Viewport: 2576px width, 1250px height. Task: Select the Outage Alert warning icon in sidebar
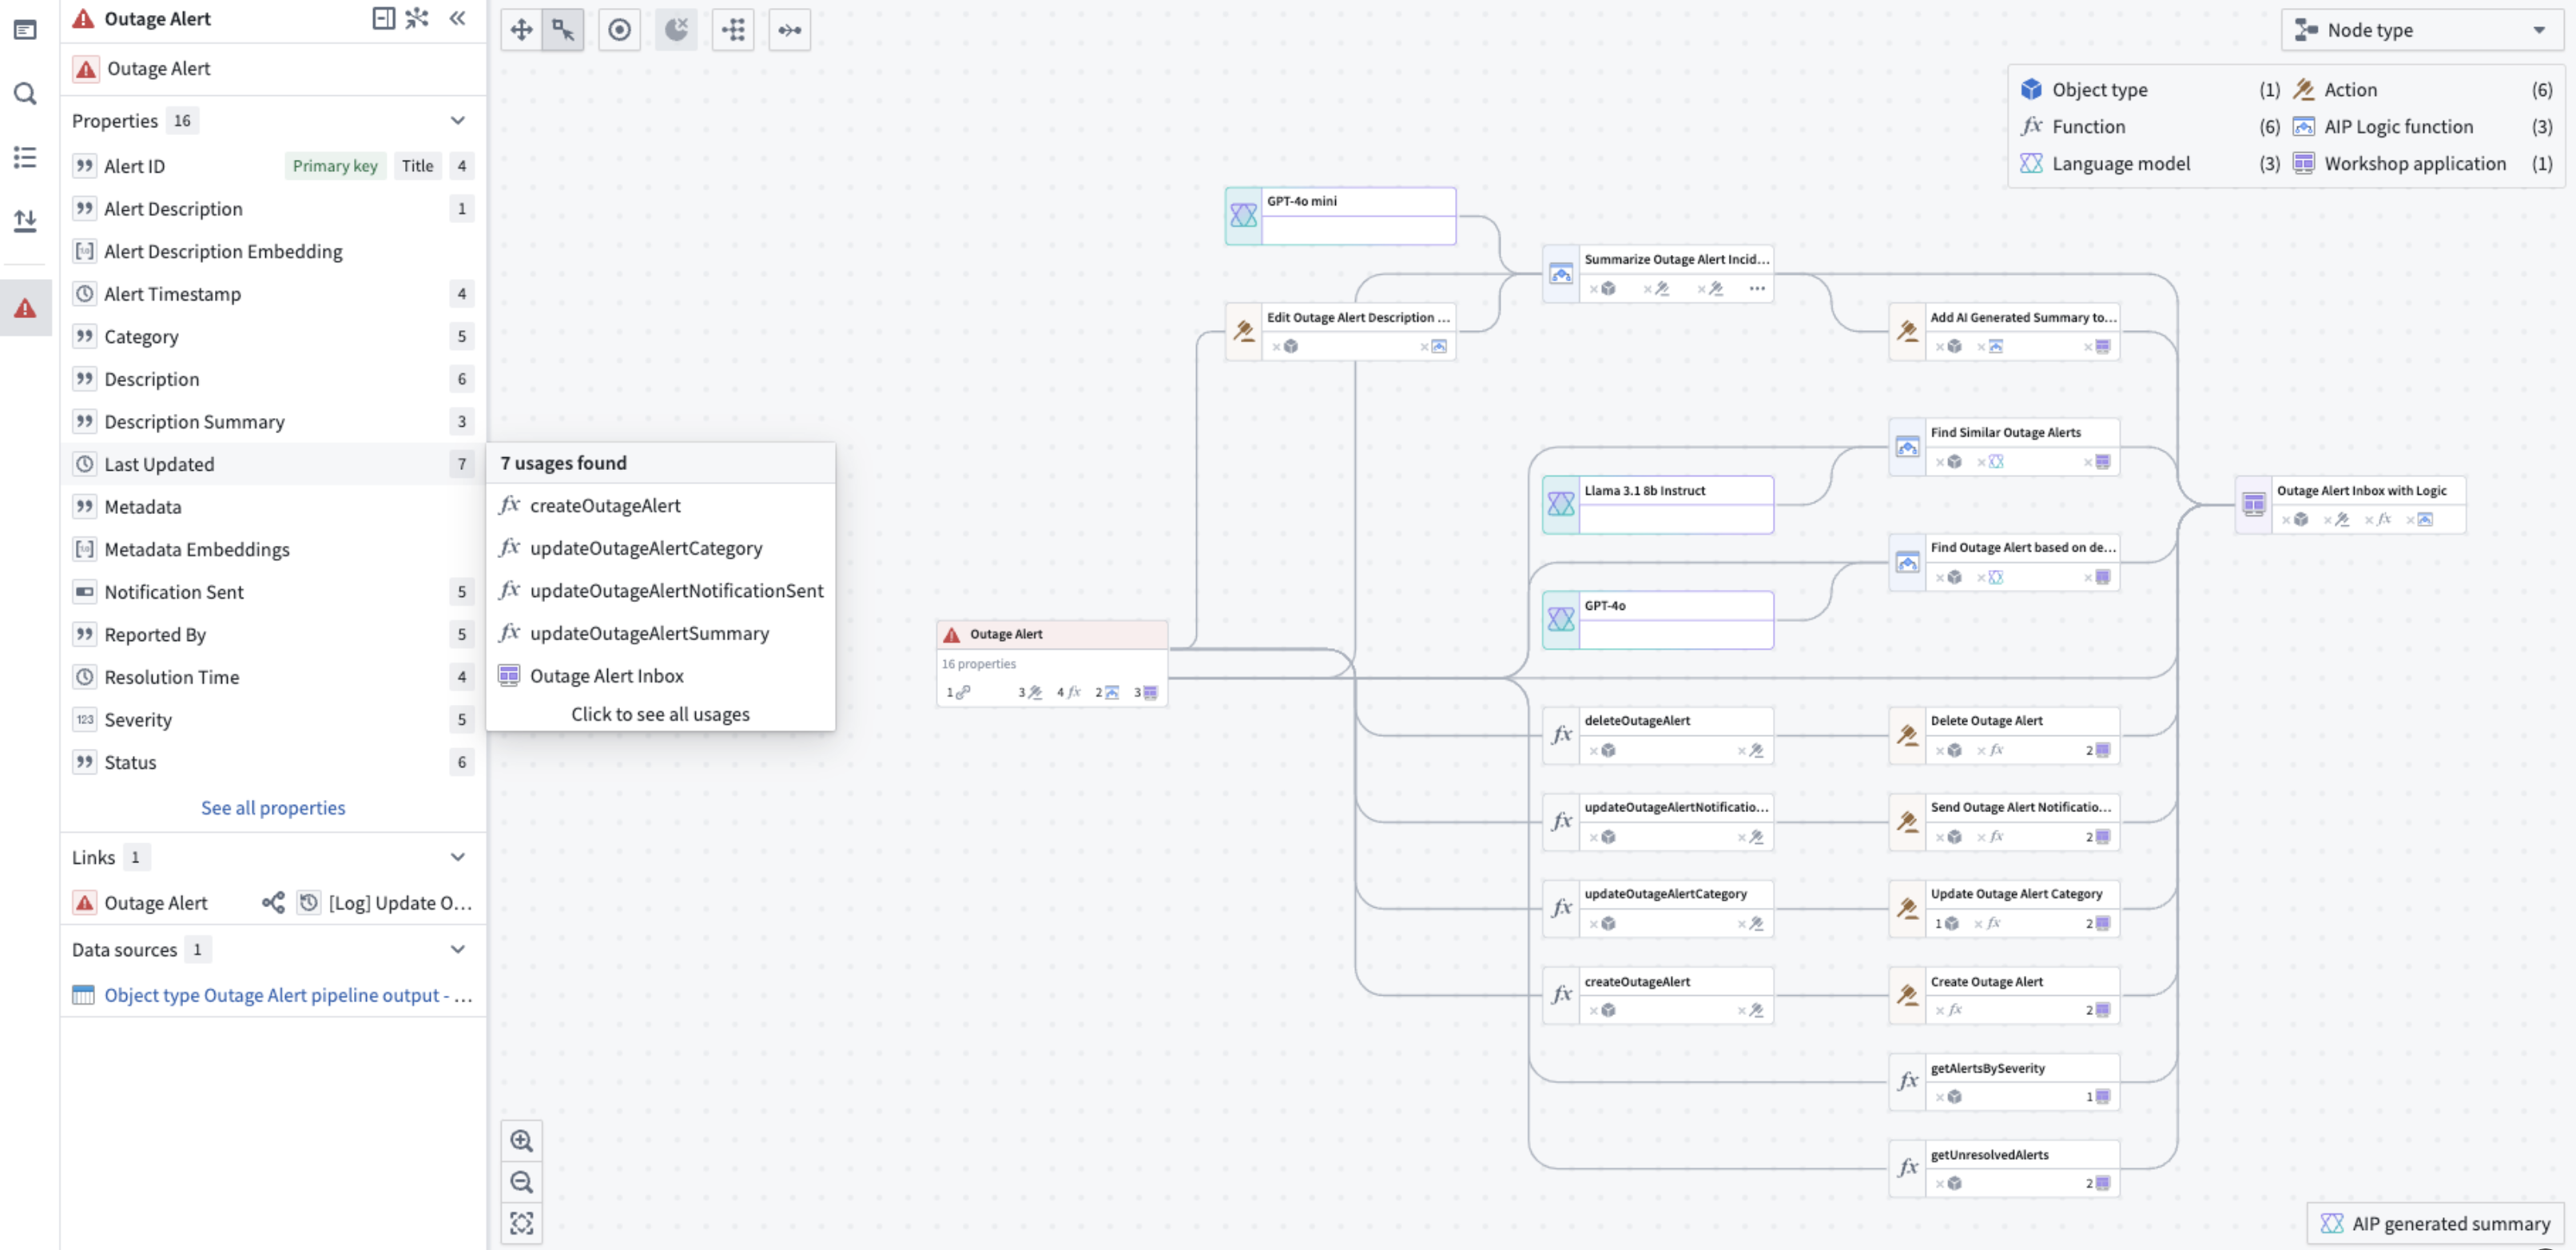point(25,307)
